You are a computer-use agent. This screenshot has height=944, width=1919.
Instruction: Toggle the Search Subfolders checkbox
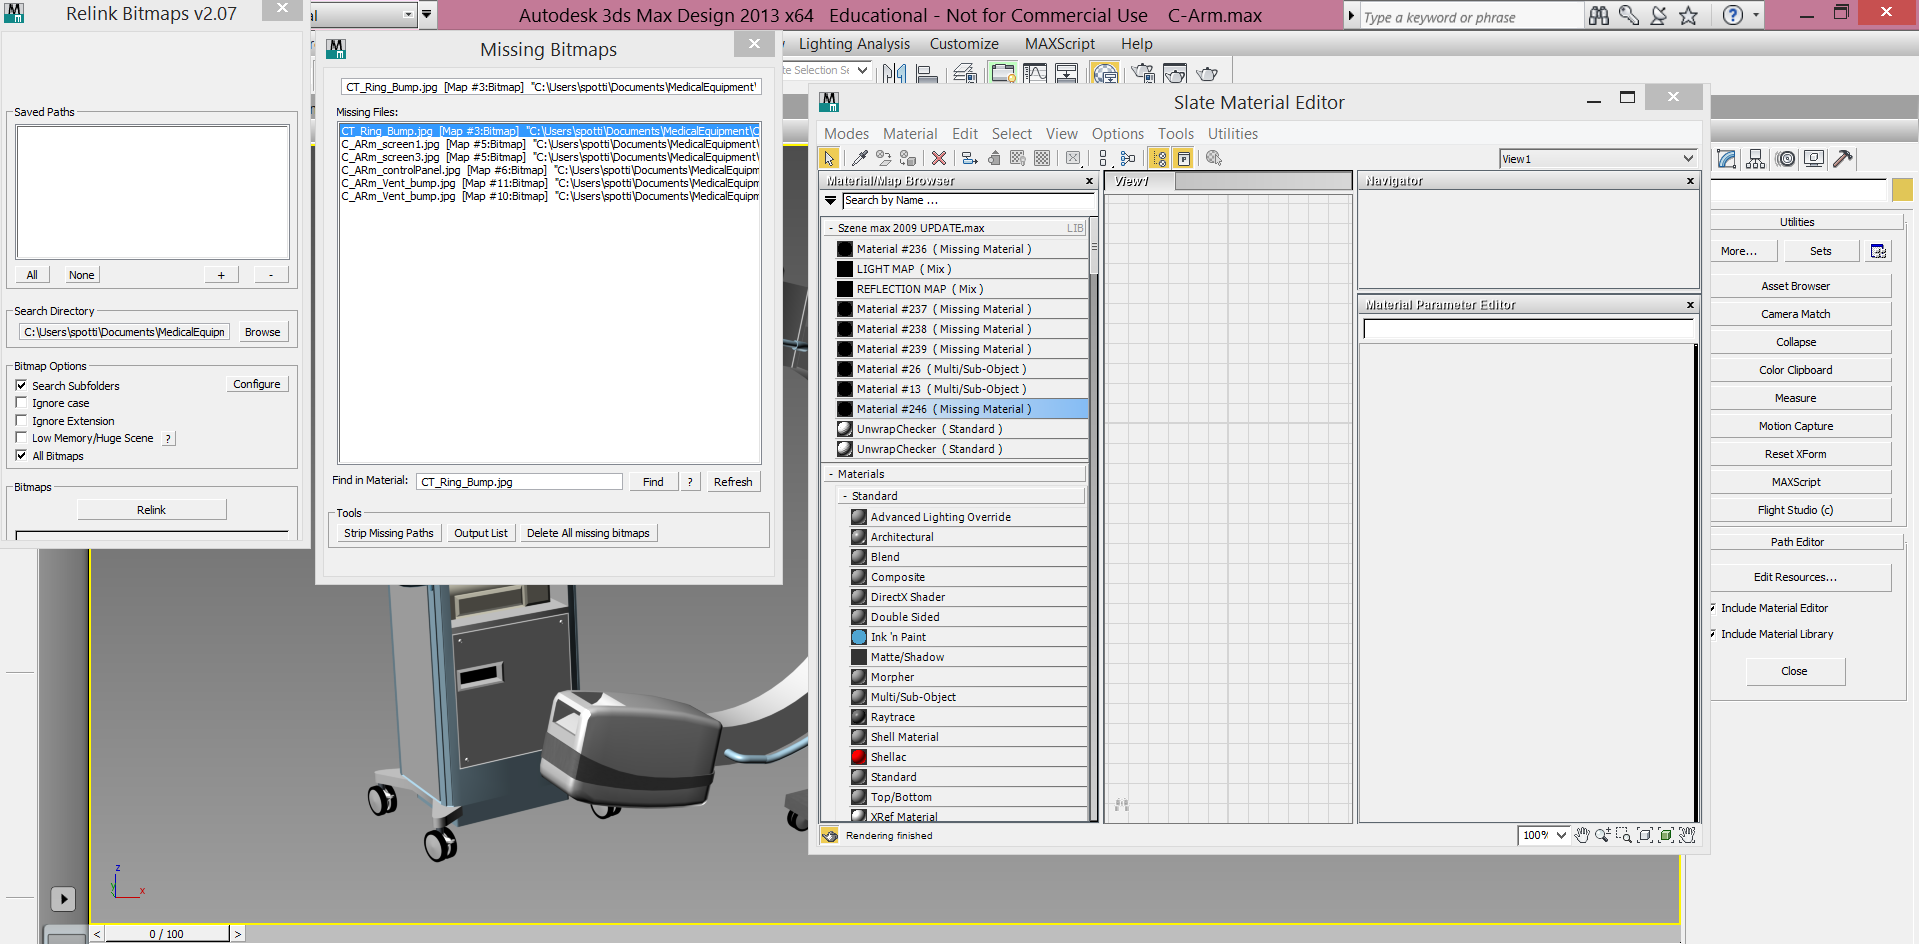[x=21, y=385]
